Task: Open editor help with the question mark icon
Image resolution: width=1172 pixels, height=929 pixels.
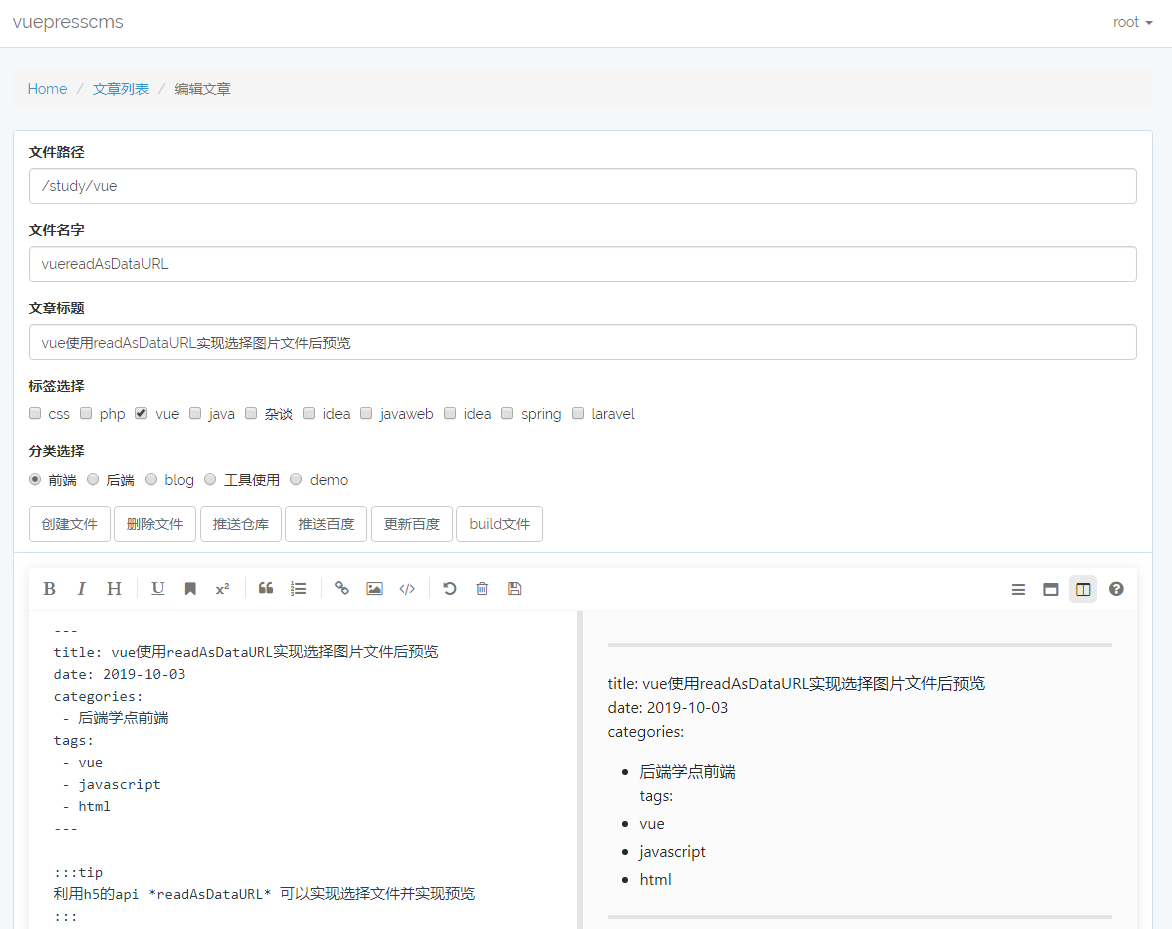Action: tap(1116, 590)
